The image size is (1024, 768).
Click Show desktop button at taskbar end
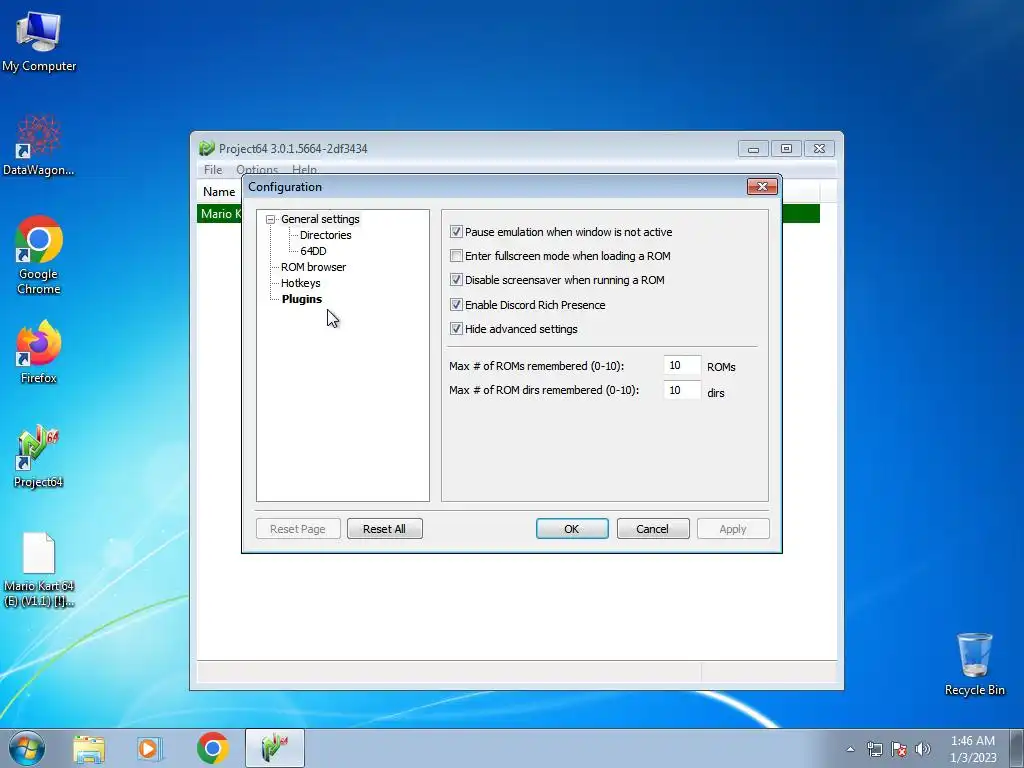1017,749
